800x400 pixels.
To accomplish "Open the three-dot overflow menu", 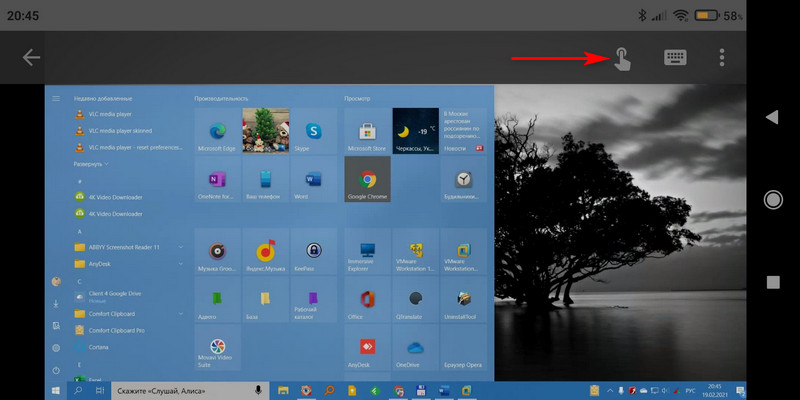I will click(x=721, y=58).
